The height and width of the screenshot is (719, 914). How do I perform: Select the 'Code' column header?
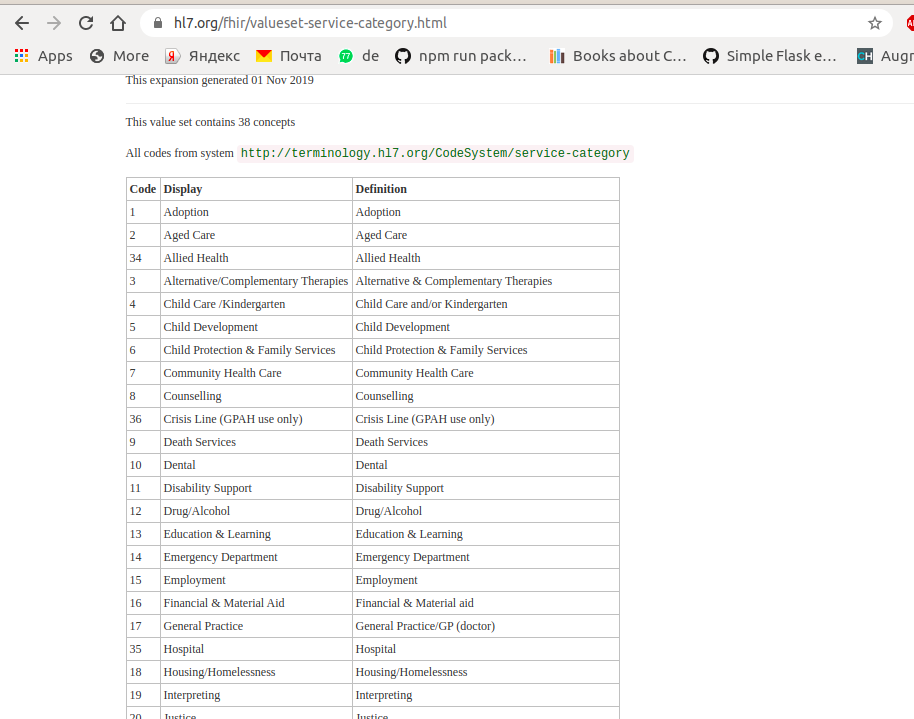(x=143, y=189)
